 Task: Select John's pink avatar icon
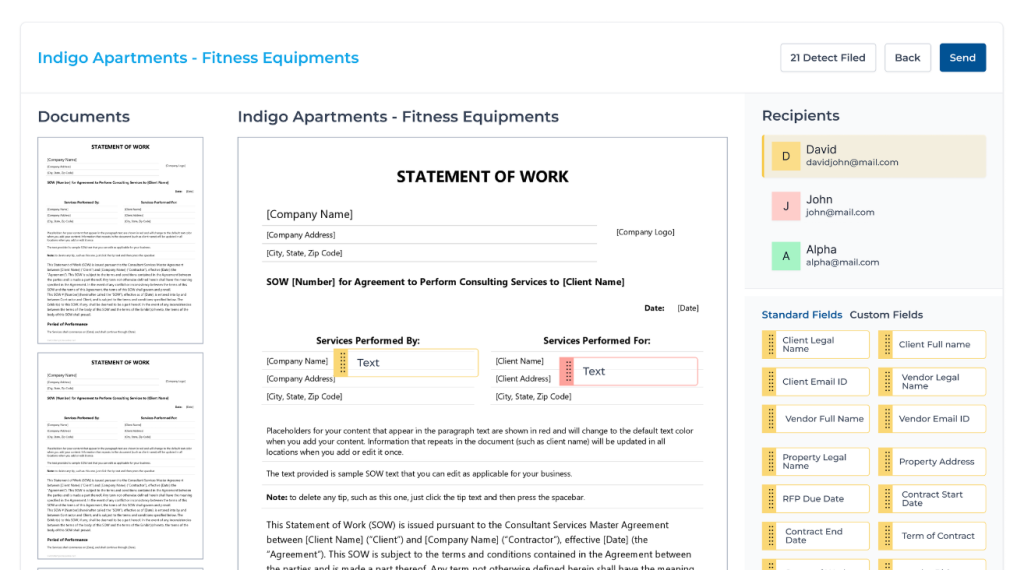pos(786,206)
